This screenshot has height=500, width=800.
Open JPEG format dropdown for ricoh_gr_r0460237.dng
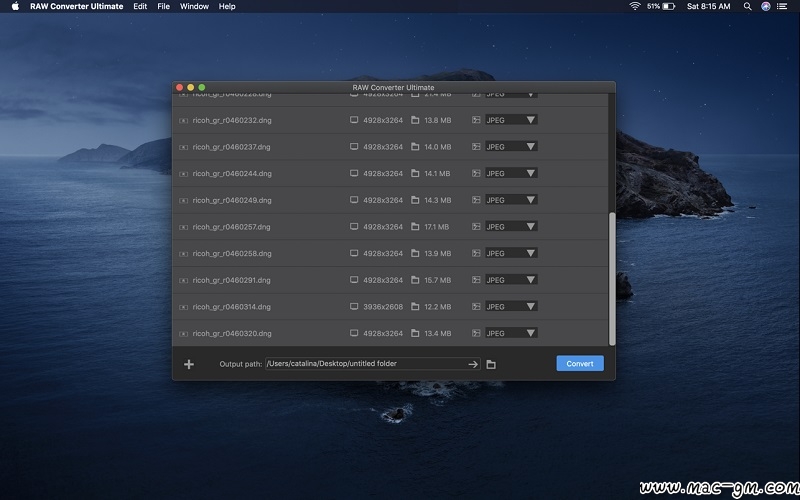pyautogui.click(x=511, y=146)
